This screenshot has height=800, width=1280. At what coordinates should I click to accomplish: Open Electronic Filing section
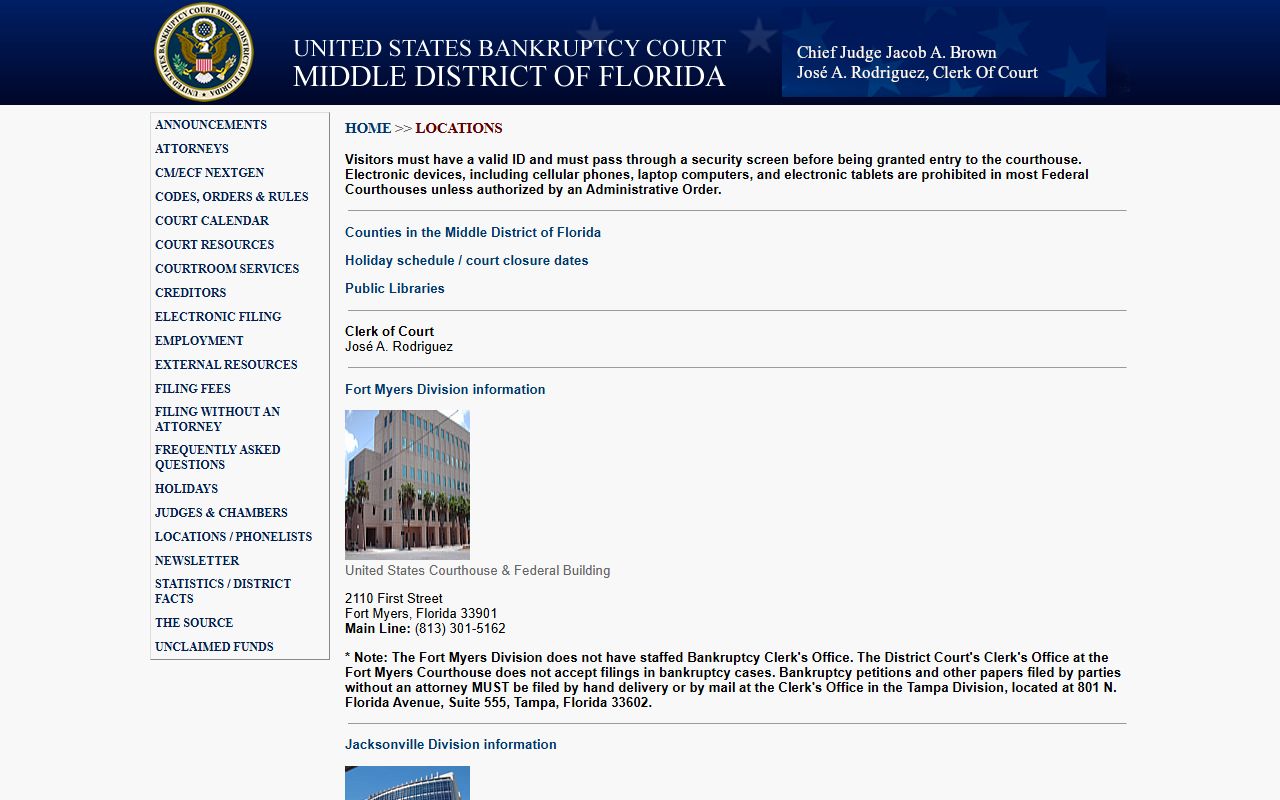218,317
